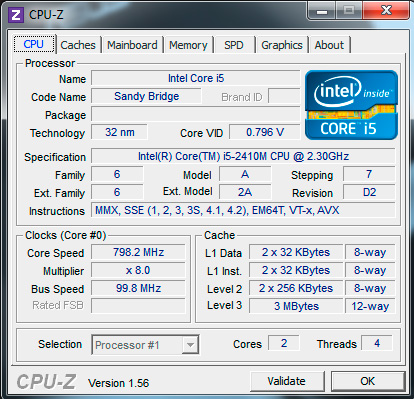Switch to the Graphics tab
The image size is (414, 399).
(x=282, y=45)
